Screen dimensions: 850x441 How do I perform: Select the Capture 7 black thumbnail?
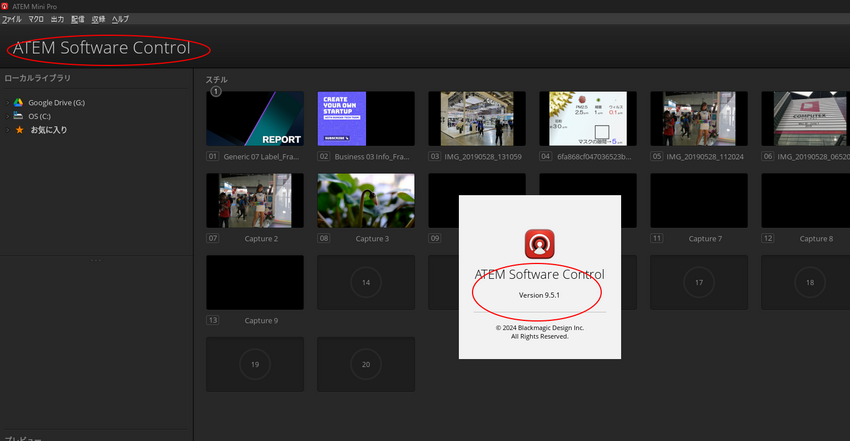pyautogui.click(x=699, y=200)
